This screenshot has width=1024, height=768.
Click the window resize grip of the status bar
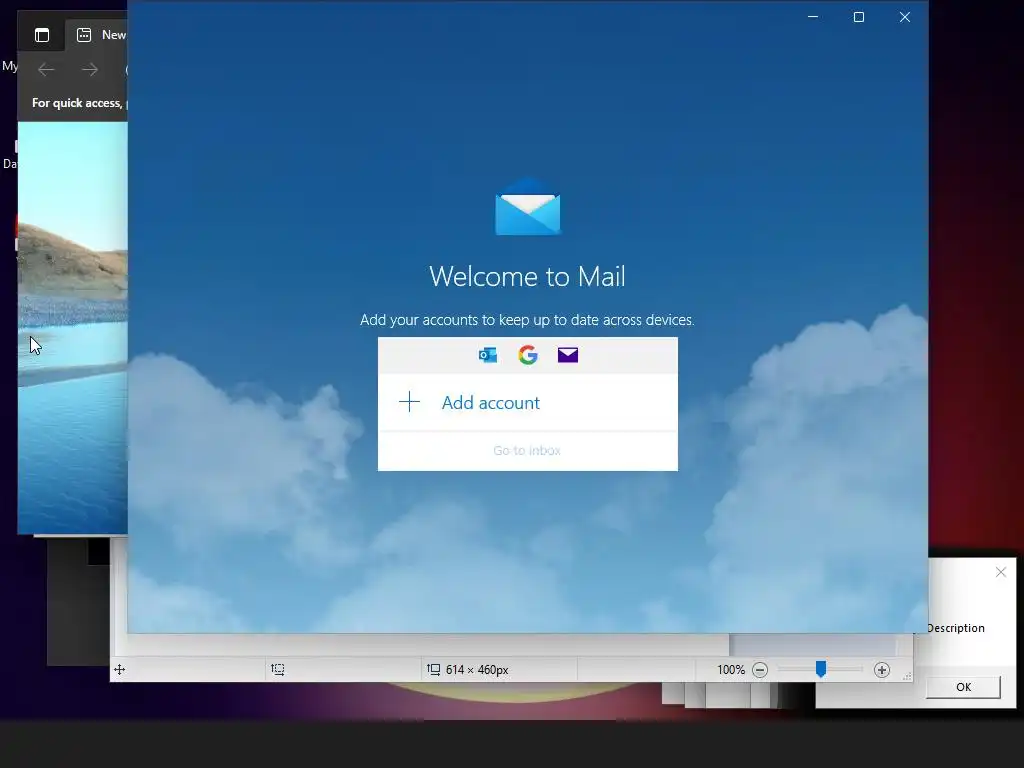point(906,677)
